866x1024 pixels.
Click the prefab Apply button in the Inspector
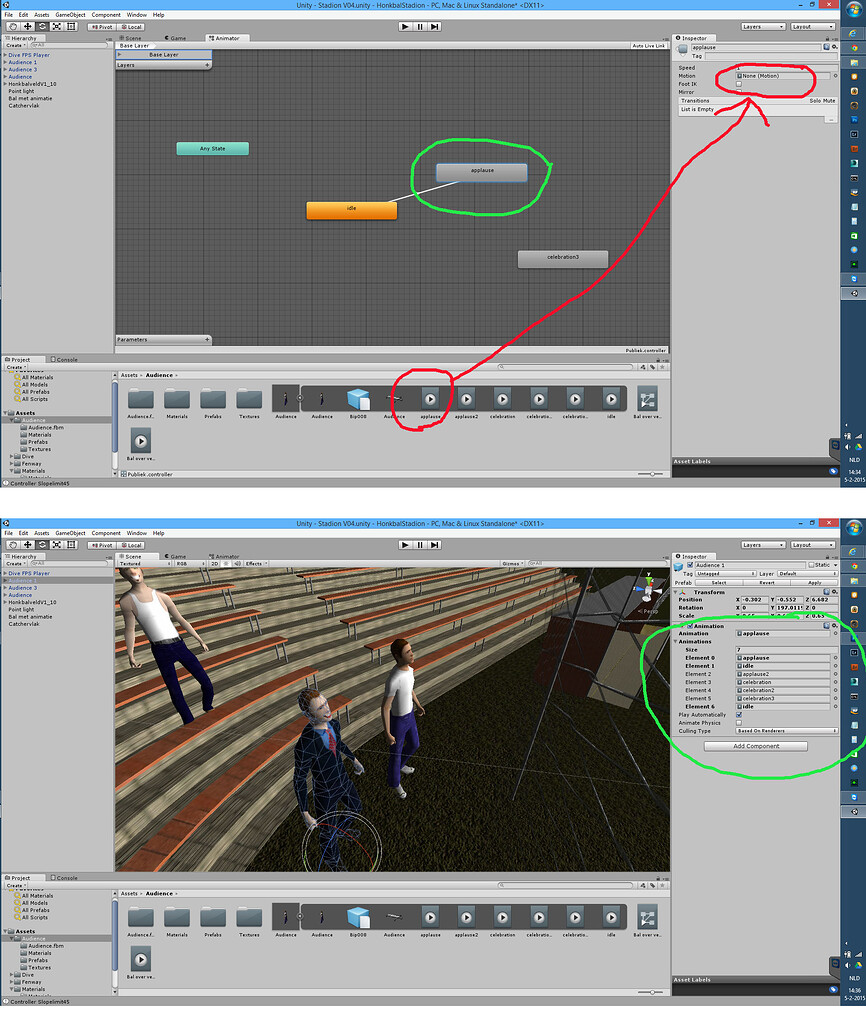(815, 583)
